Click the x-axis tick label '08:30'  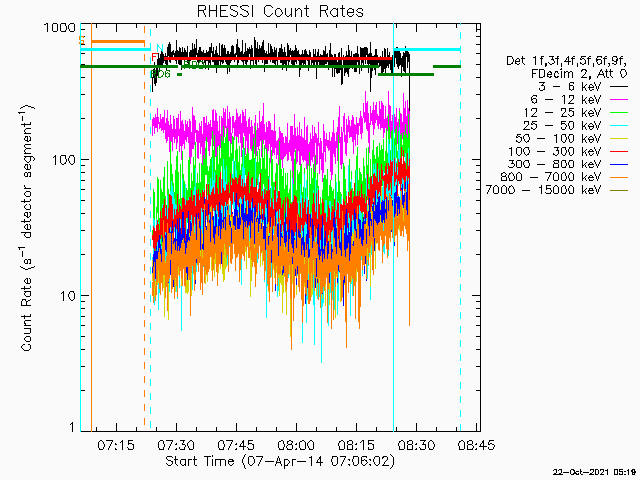[416, 445]
